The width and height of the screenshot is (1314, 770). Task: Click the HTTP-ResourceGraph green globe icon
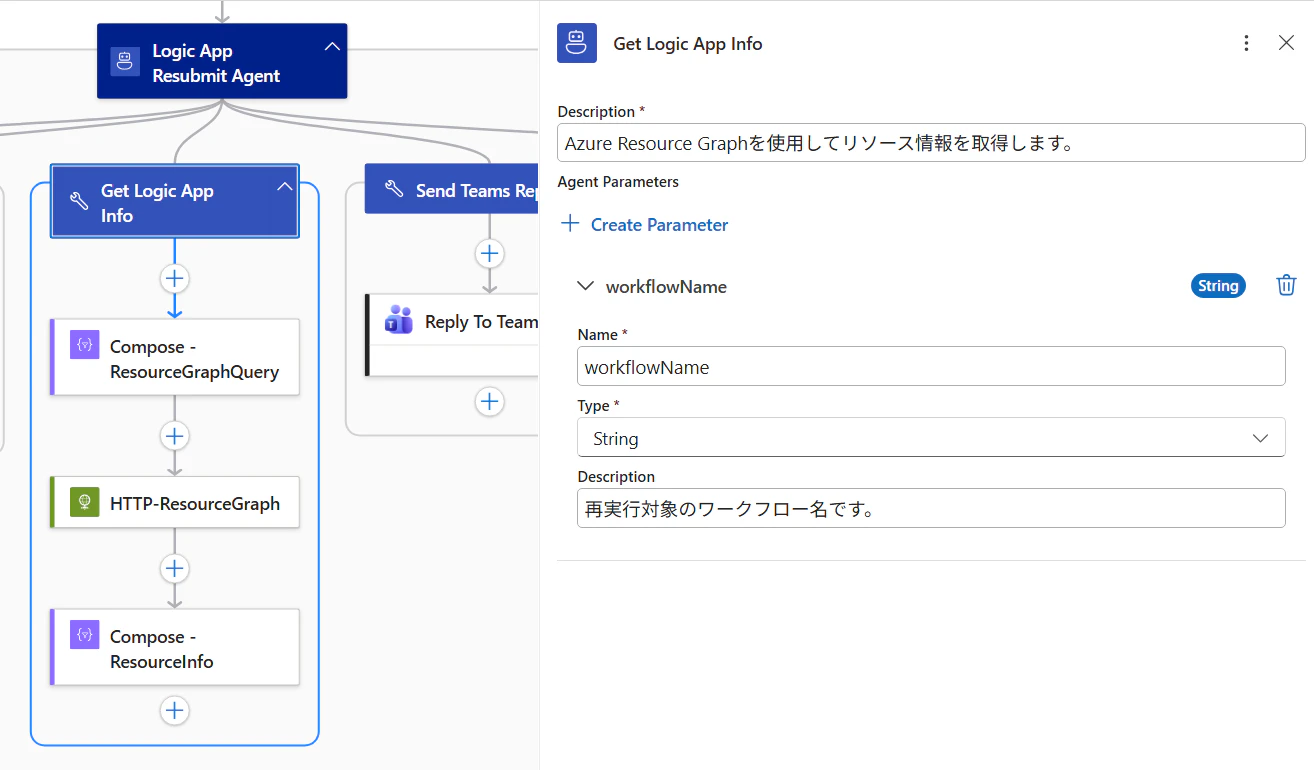click(x=85, y=502)
